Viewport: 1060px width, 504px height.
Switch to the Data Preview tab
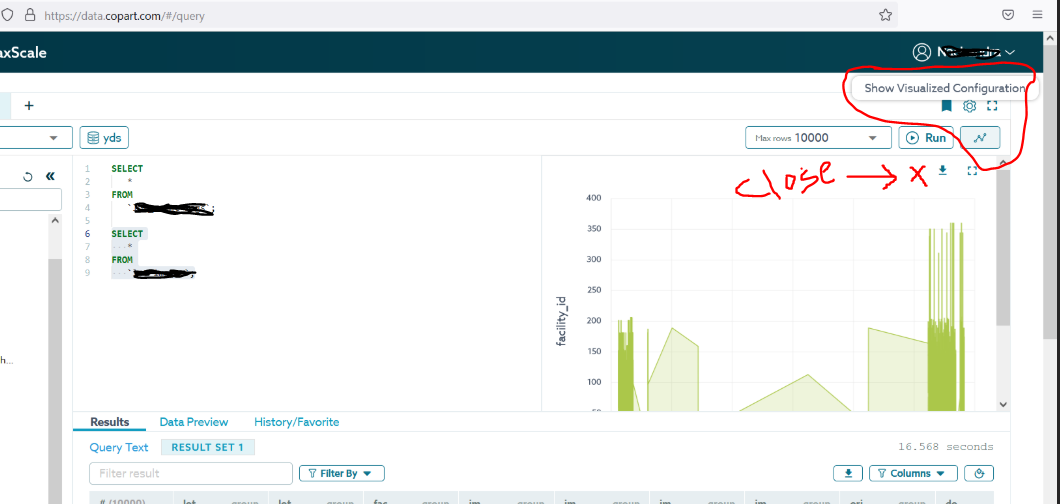pos(193,422)
